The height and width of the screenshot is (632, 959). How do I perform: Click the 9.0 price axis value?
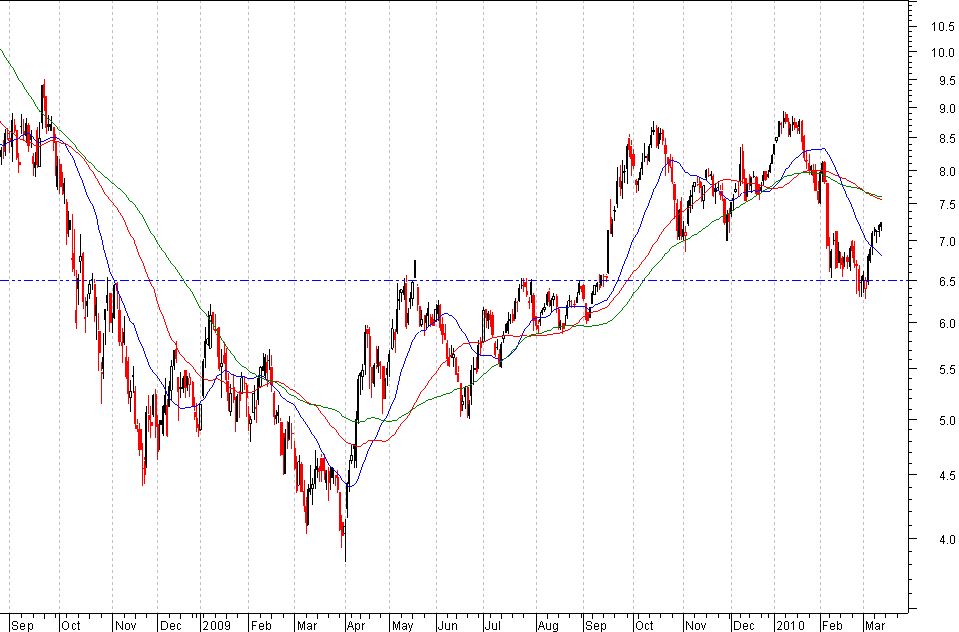pyautogui.click(x=946, y=109)
